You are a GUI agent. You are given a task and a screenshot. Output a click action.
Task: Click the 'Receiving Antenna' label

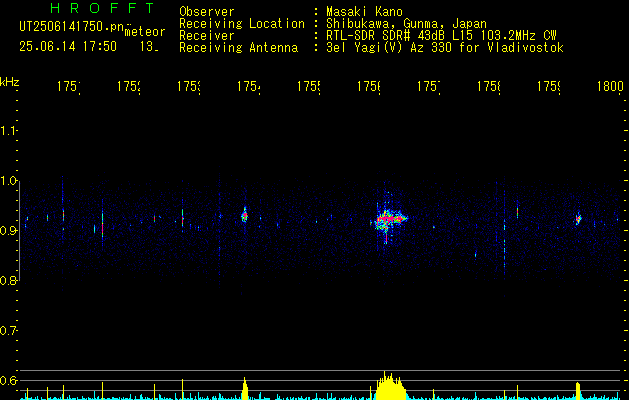[239, 48]
